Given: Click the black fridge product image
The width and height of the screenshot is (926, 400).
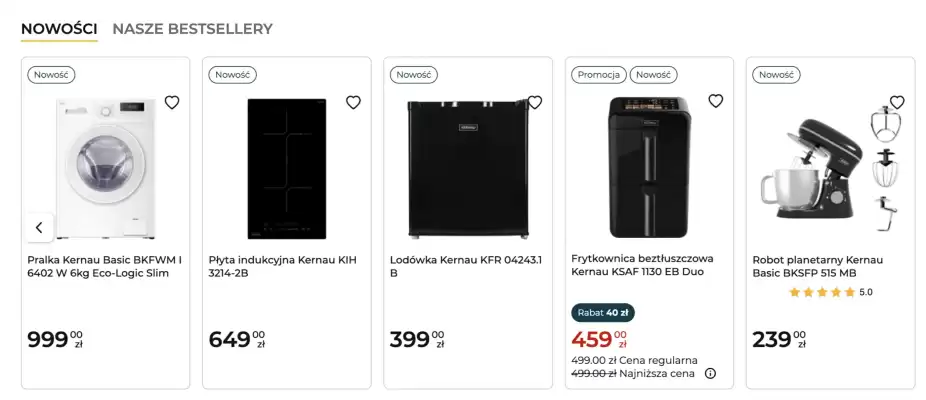Looking at the screenshot, I should click(467, 168).
